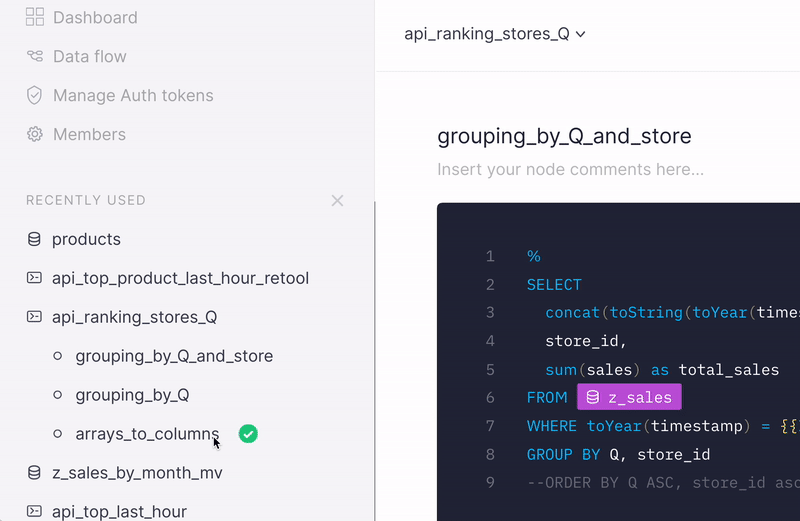The height and width of the screenshot is (521, 800).
Task: Click the Dashboard grid icon
Action: click(x=35, y=17)
